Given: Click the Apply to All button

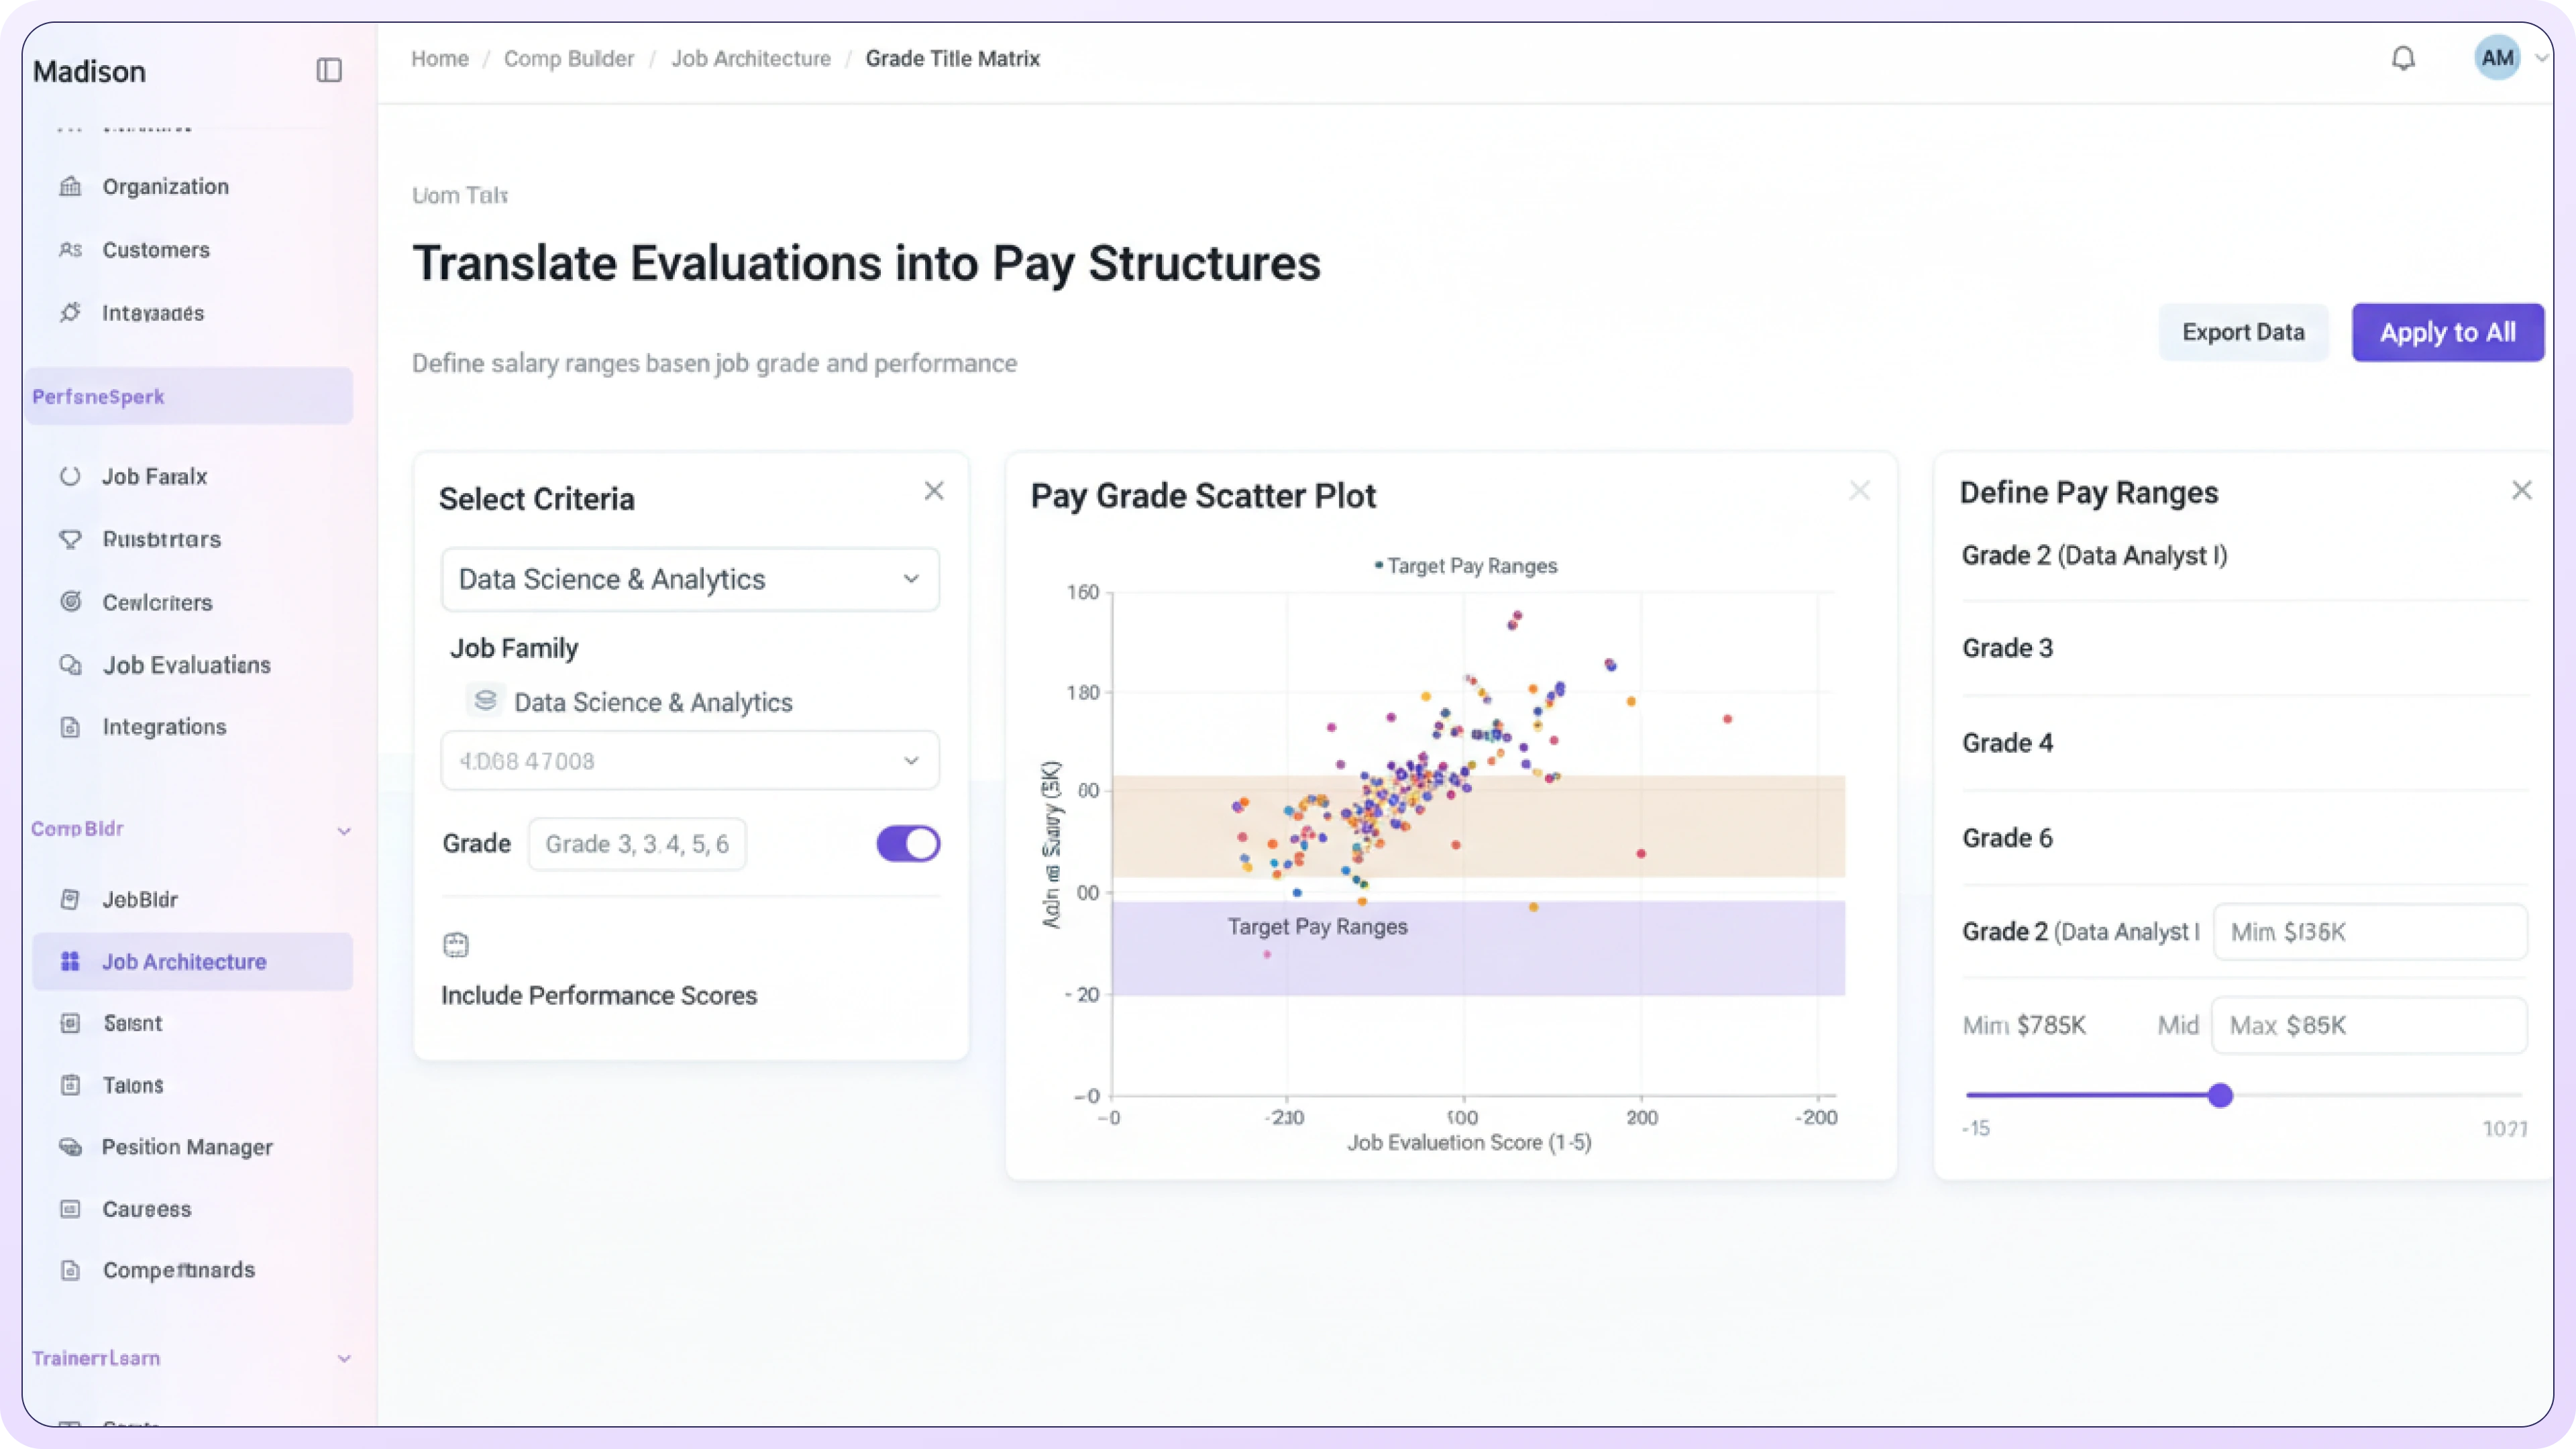Looking at the screenshot, I should click(x=2447, y=333).
